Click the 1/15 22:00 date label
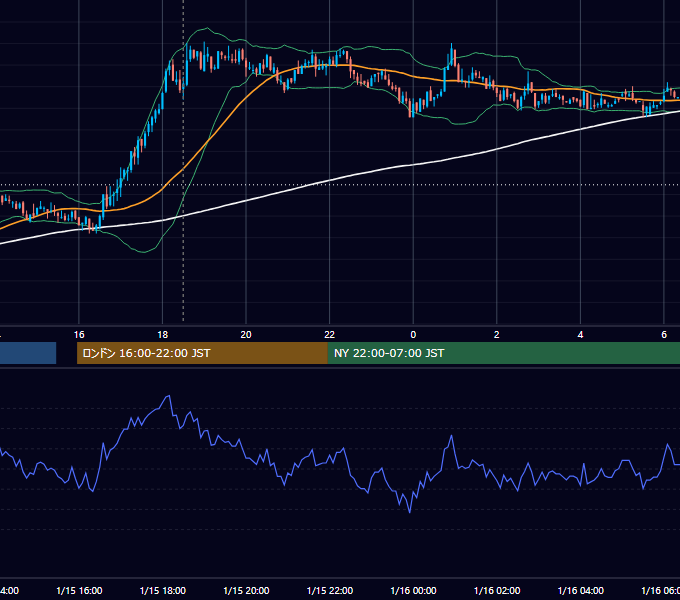This screenshot has width=680, height=600. (330, 591)
